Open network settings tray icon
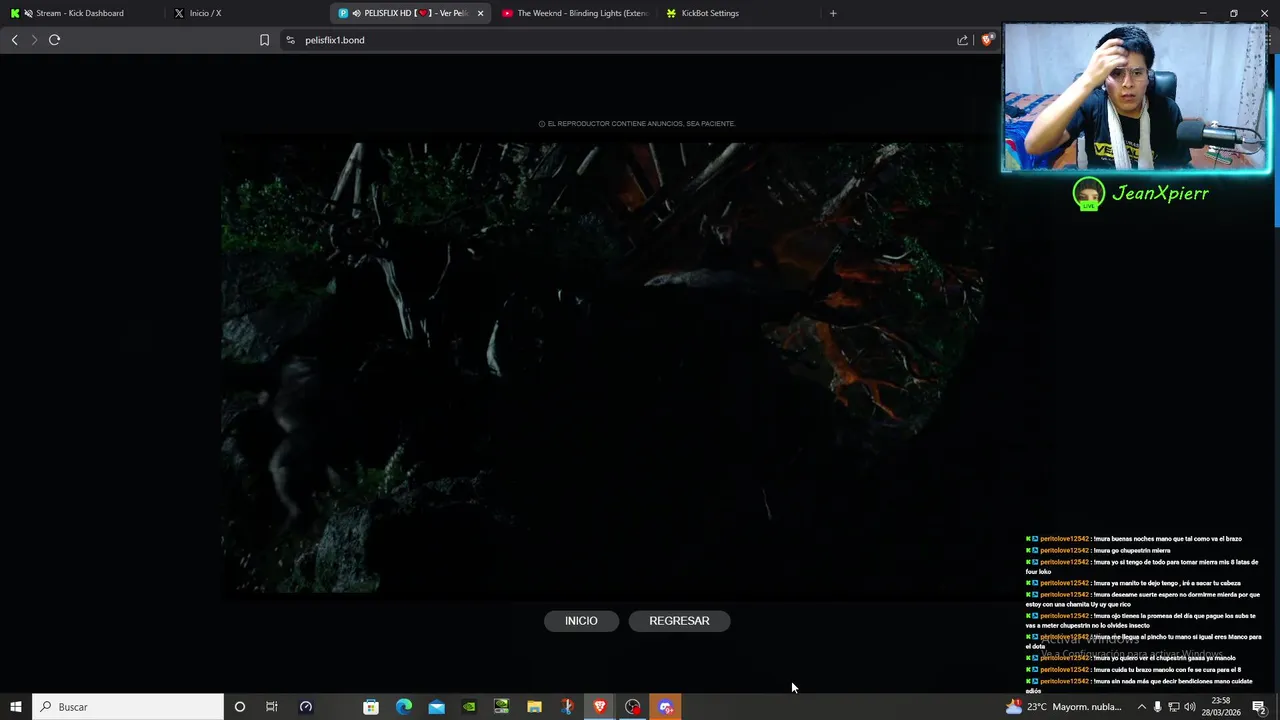Image resolution: width=1280 pixels, height=720 pixels. click(1174, 707)
